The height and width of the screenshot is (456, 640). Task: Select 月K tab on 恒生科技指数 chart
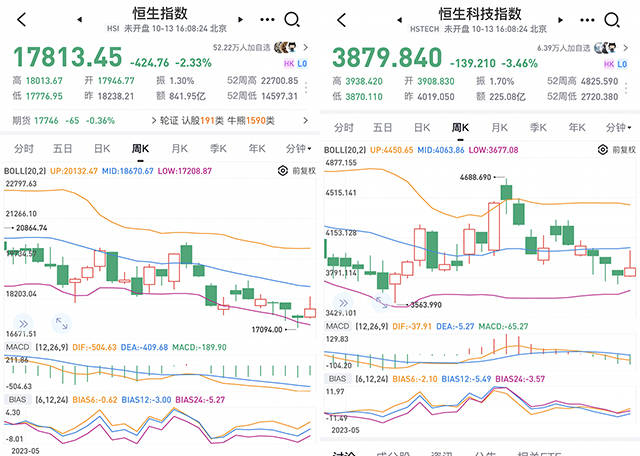(x=499, y=128)
